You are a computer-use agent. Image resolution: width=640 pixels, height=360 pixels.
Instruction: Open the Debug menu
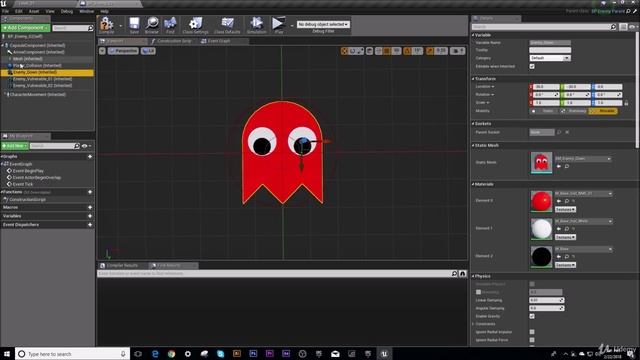tap(67, 11)
